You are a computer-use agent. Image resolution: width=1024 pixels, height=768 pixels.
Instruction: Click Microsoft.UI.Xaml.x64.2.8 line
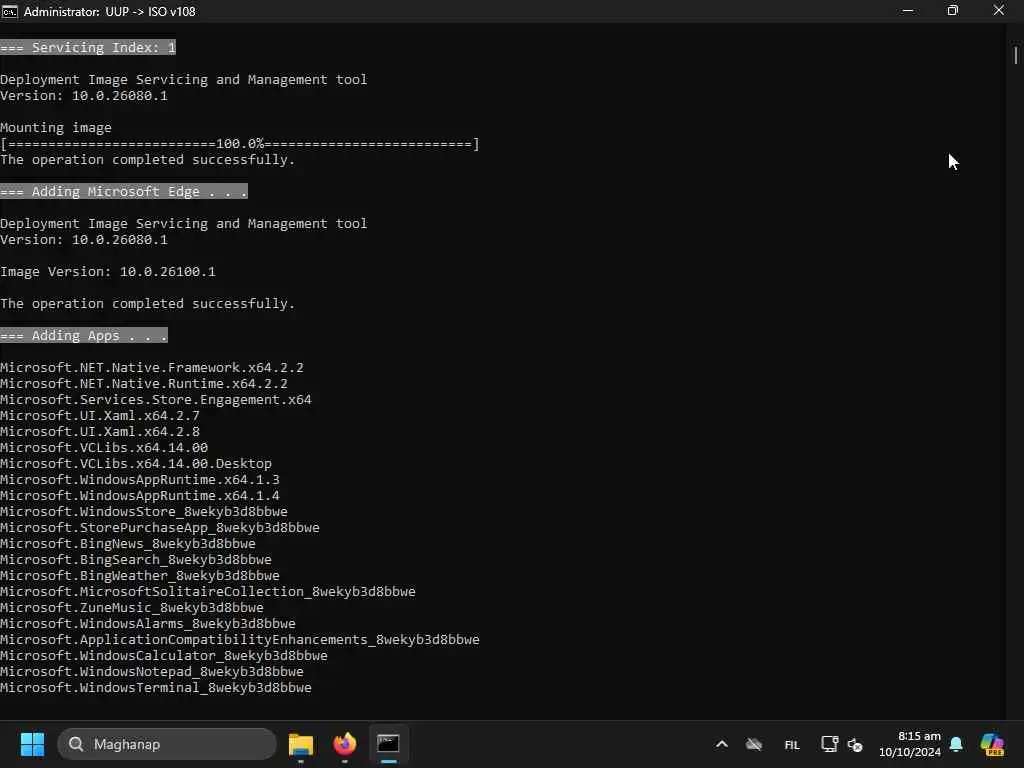click(100, 432)
